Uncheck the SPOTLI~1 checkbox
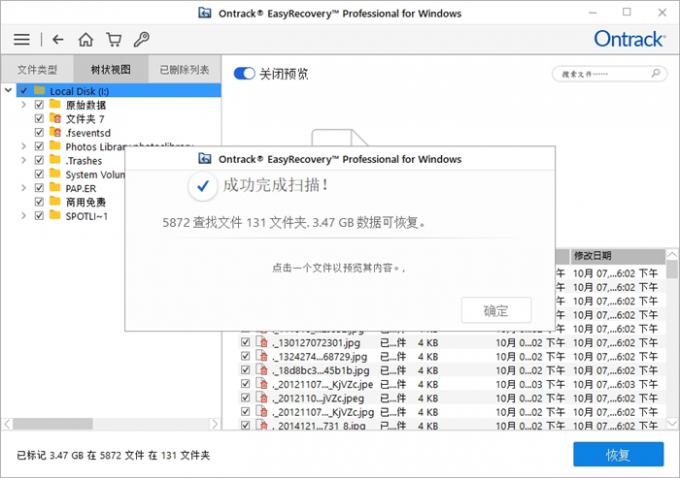The image size is (680, 478). tap(39, 216)
